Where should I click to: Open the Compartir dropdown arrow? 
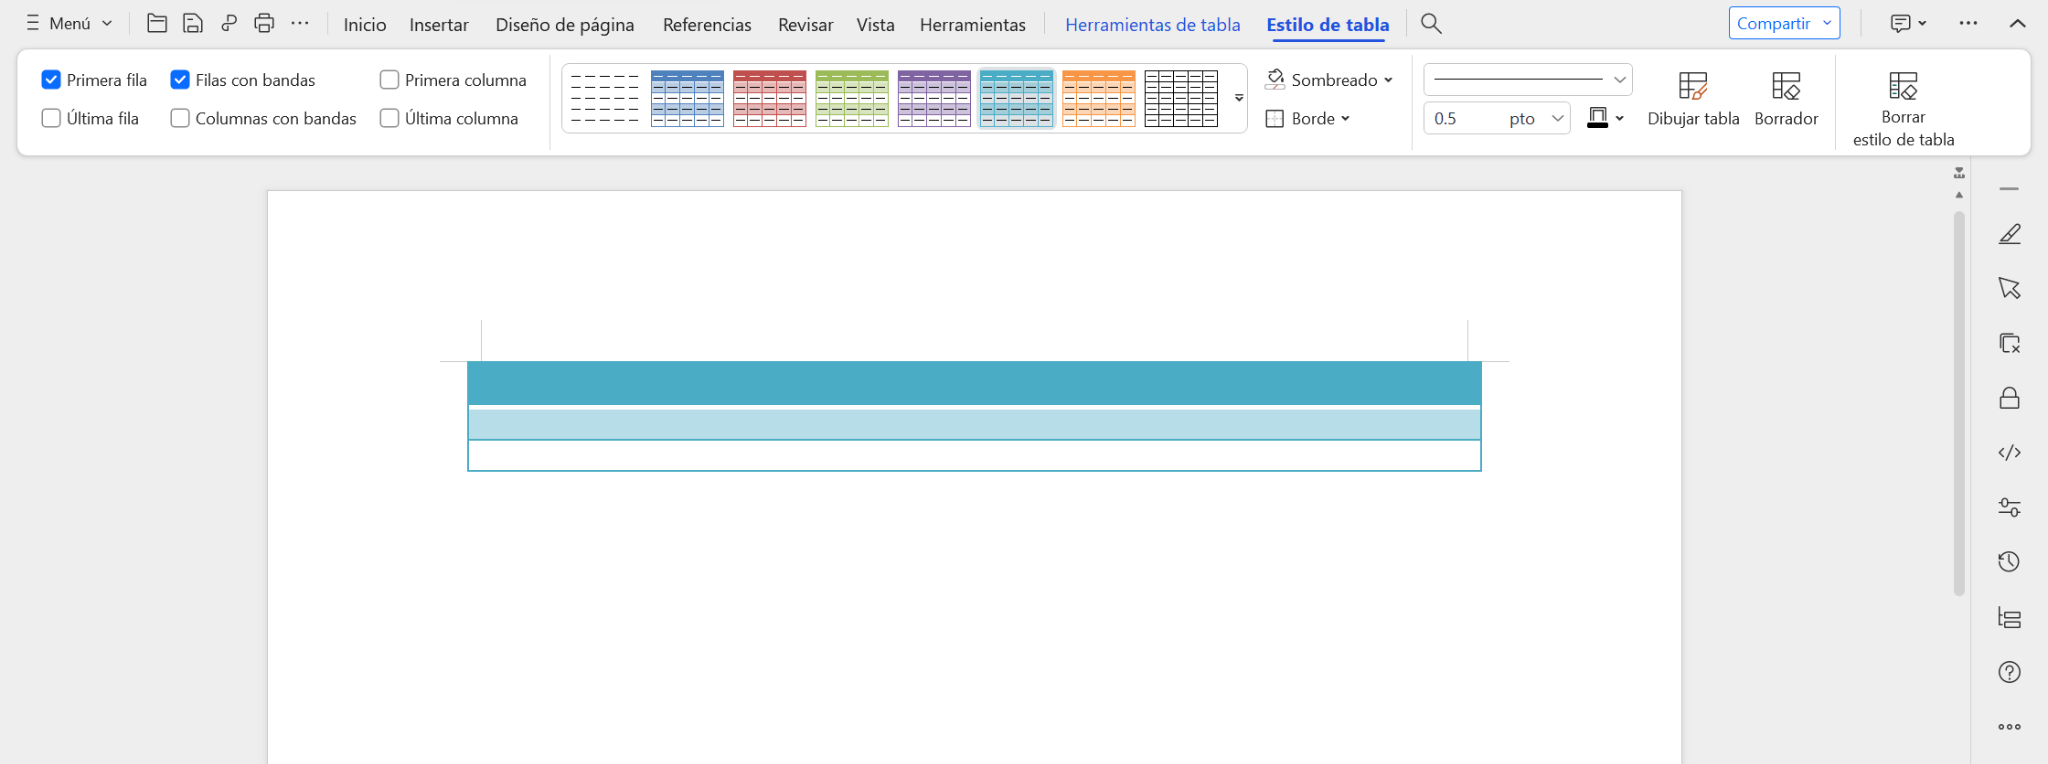coord(1827,23)
